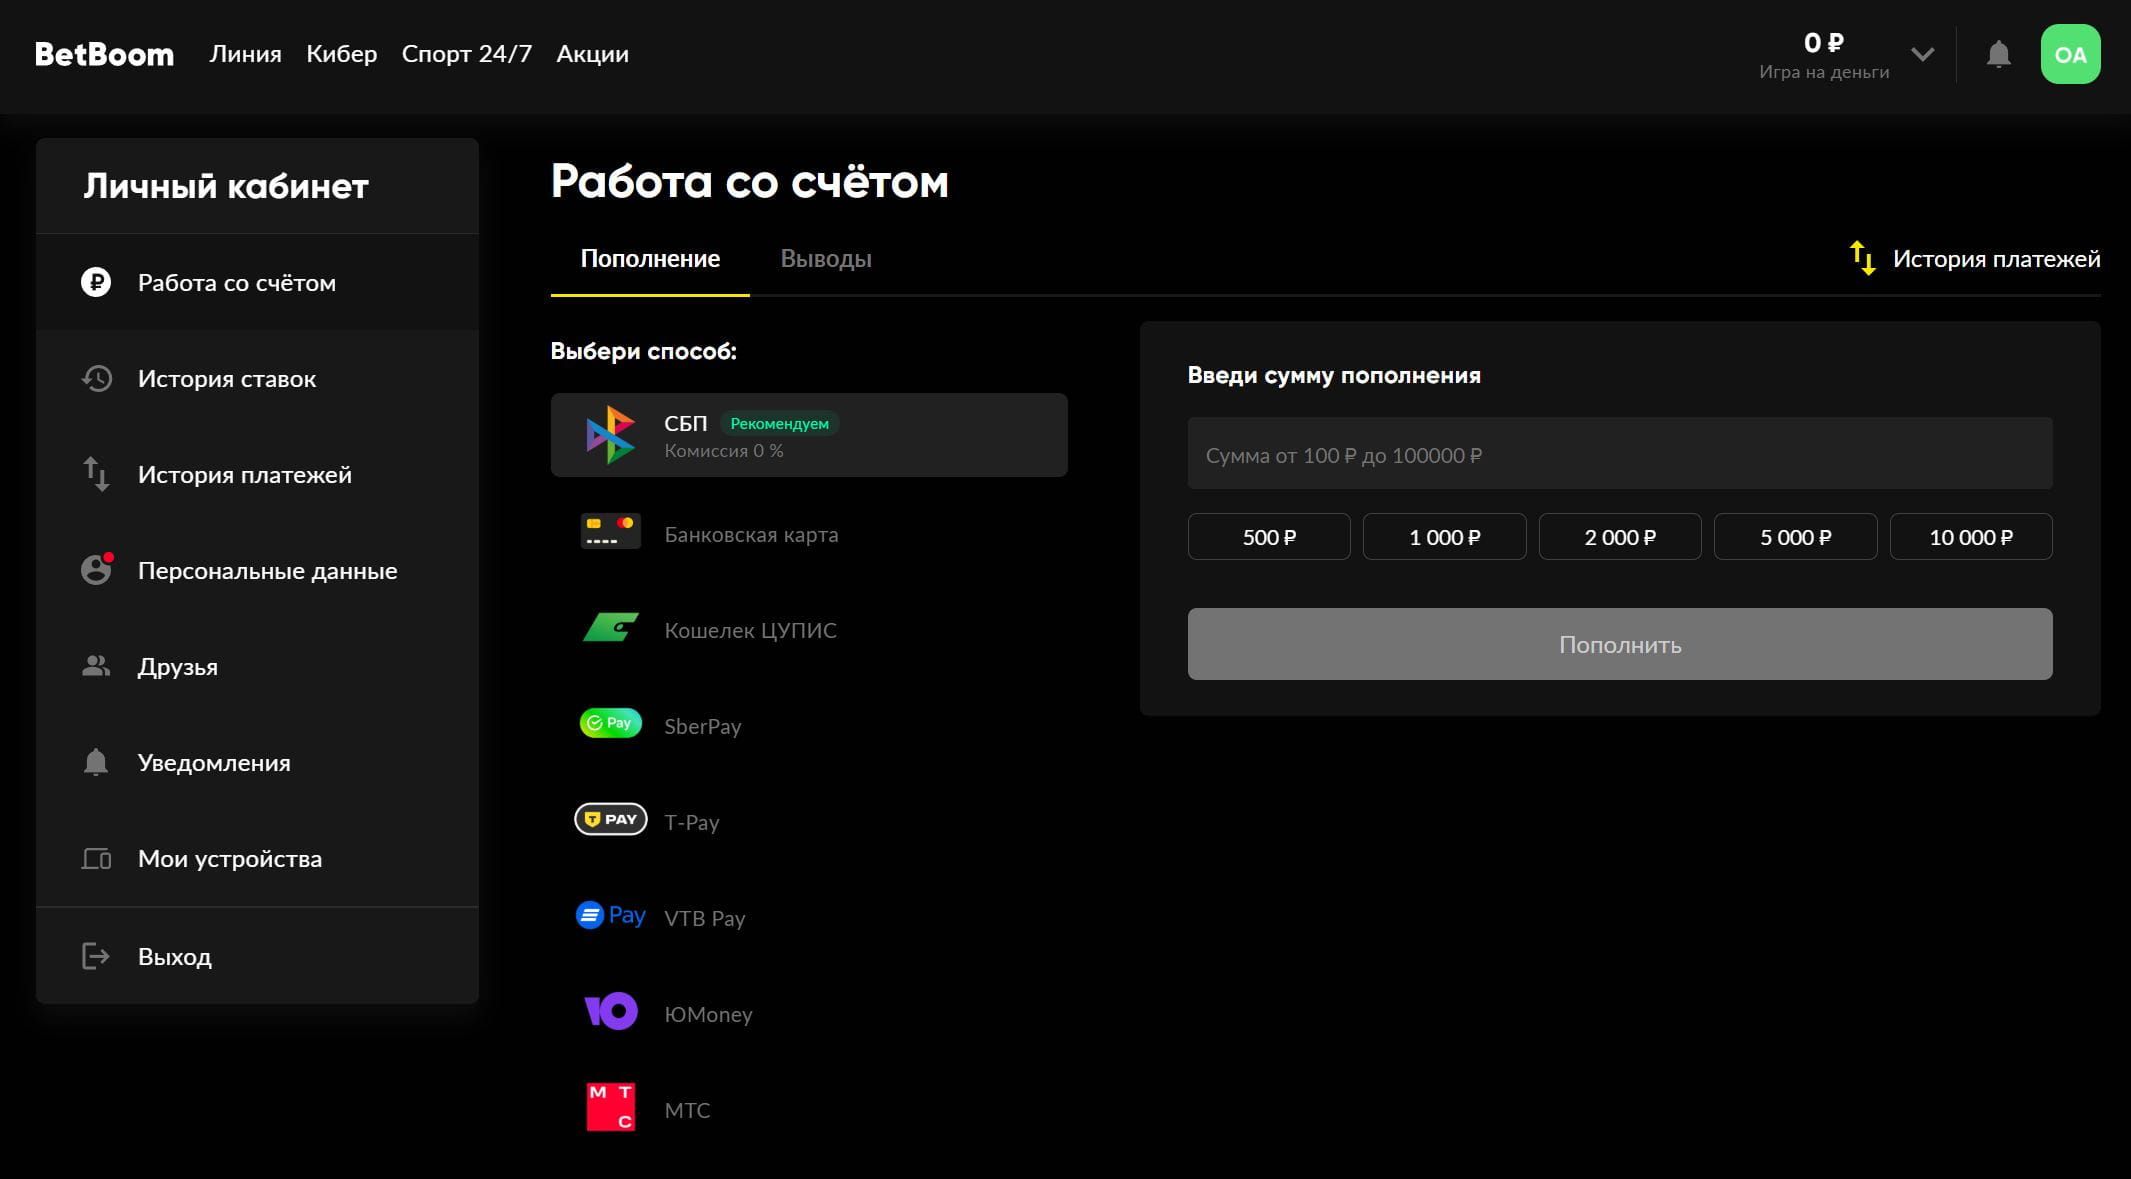
Task: Click the Выход logout icon
Action: [x=96, y=956]
